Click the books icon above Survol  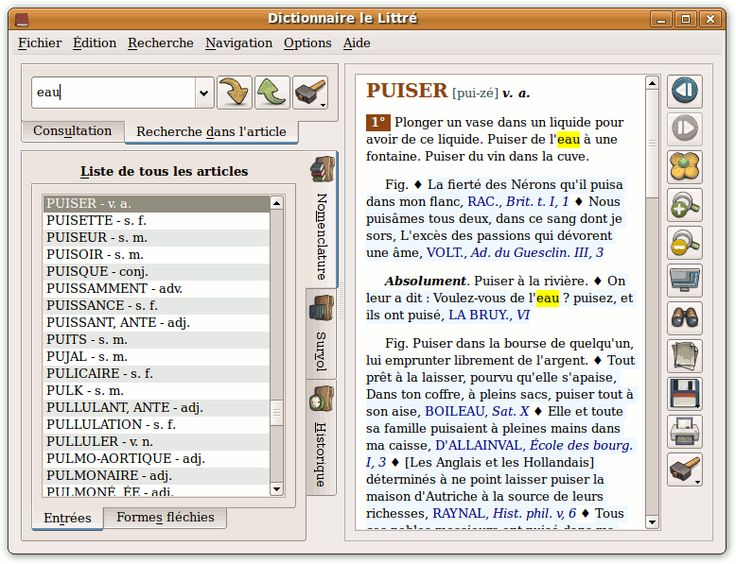(322, 308)
